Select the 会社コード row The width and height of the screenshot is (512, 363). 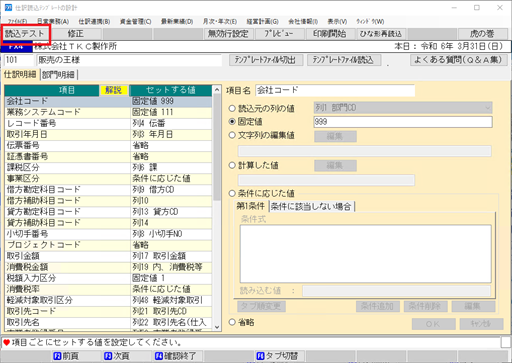[108, 101]
